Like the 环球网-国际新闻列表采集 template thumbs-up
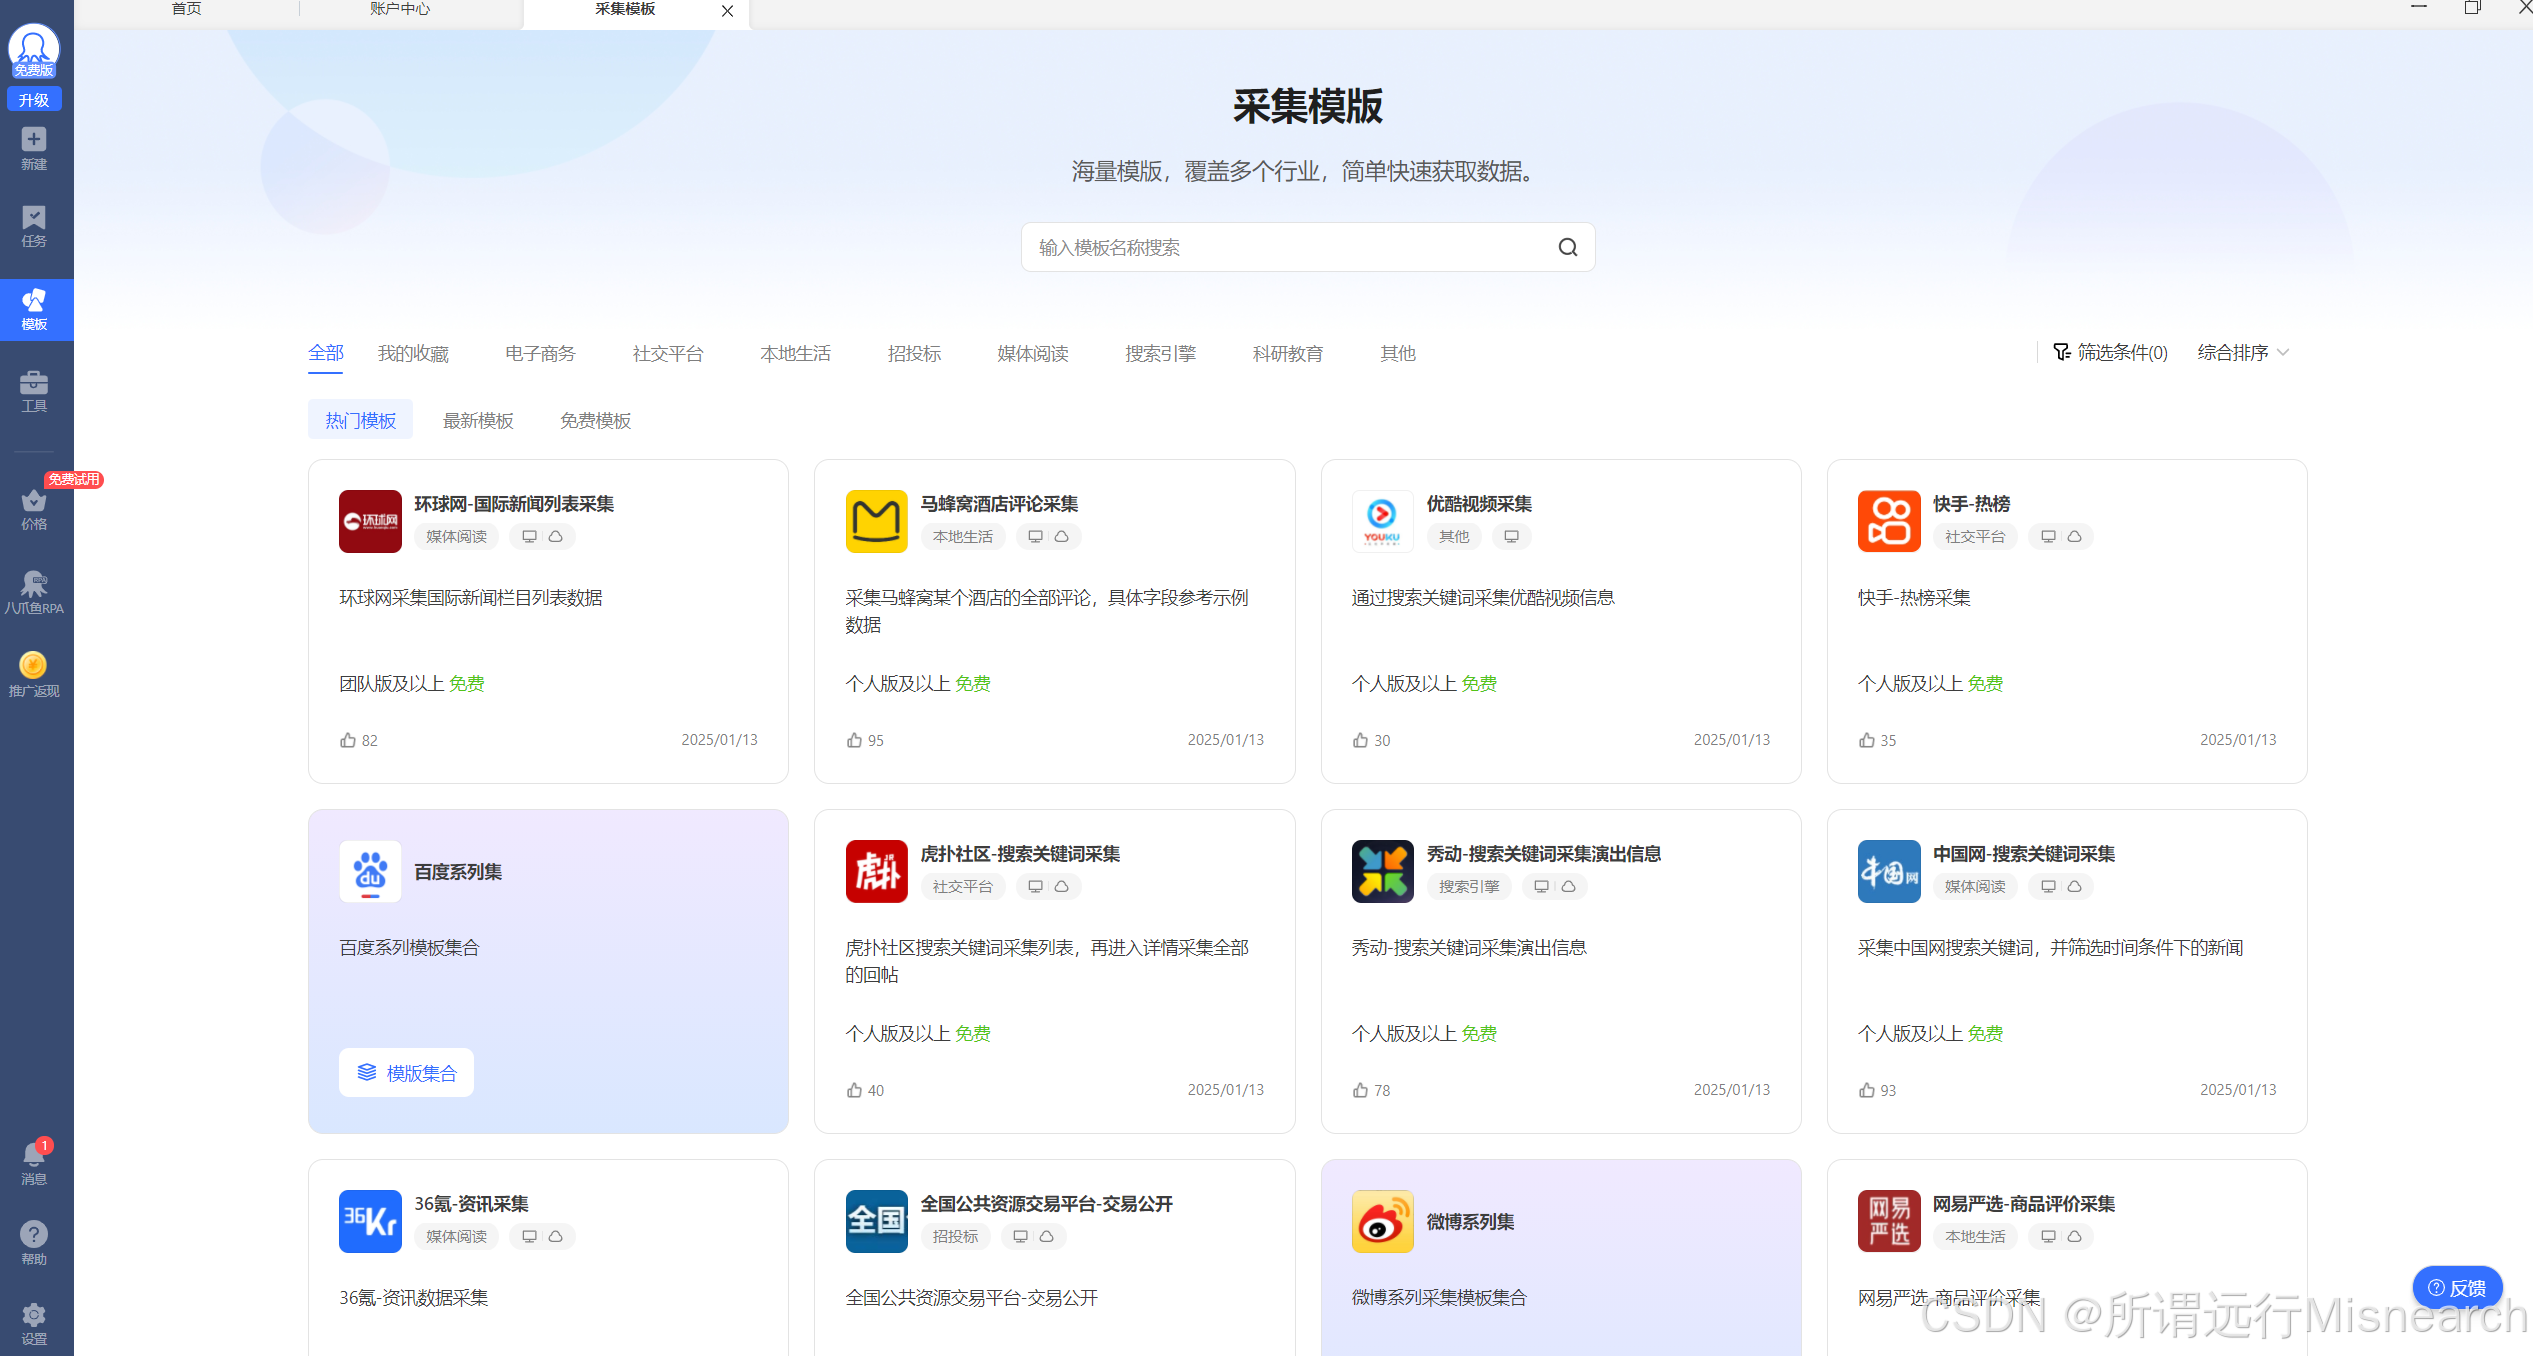Viewport: 2533px width, 1356px height. tap(348, 740)
